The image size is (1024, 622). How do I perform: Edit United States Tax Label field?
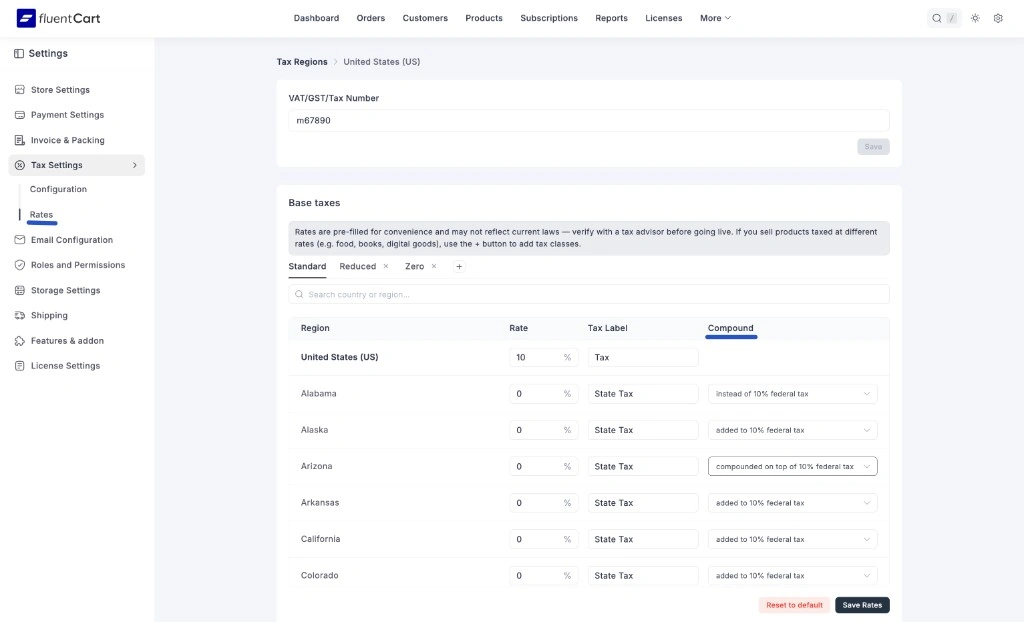click(643, 357)
